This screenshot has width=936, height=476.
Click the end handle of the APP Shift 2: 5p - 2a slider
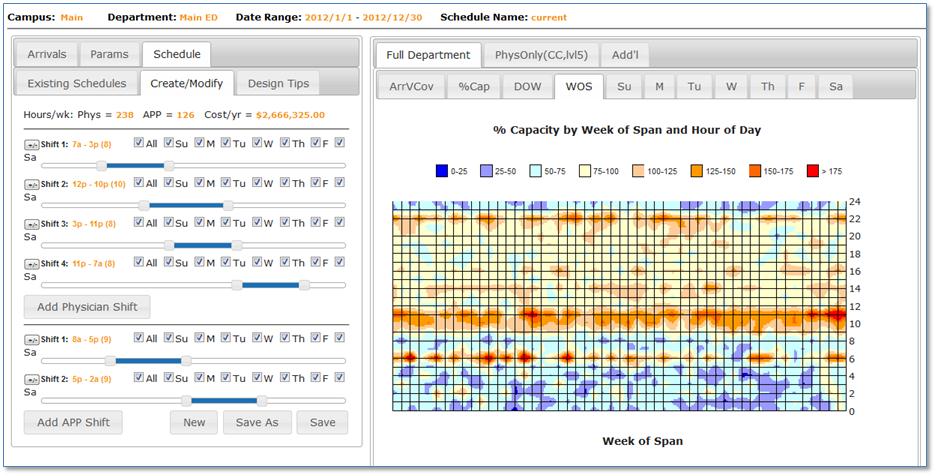point(262,401)
